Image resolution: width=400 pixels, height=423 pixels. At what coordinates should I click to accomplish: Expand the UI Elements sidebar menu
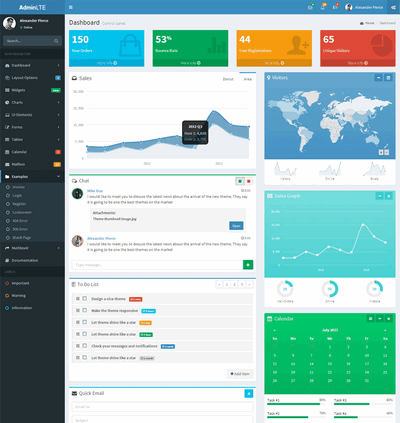32,115
